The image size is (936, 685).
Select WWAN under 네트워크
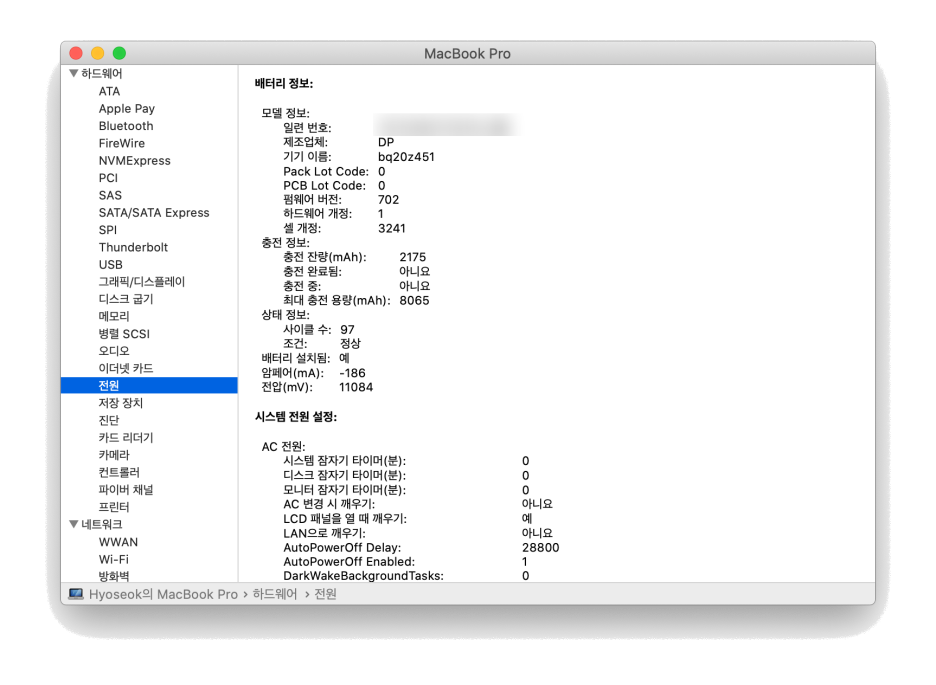point(118,542)
